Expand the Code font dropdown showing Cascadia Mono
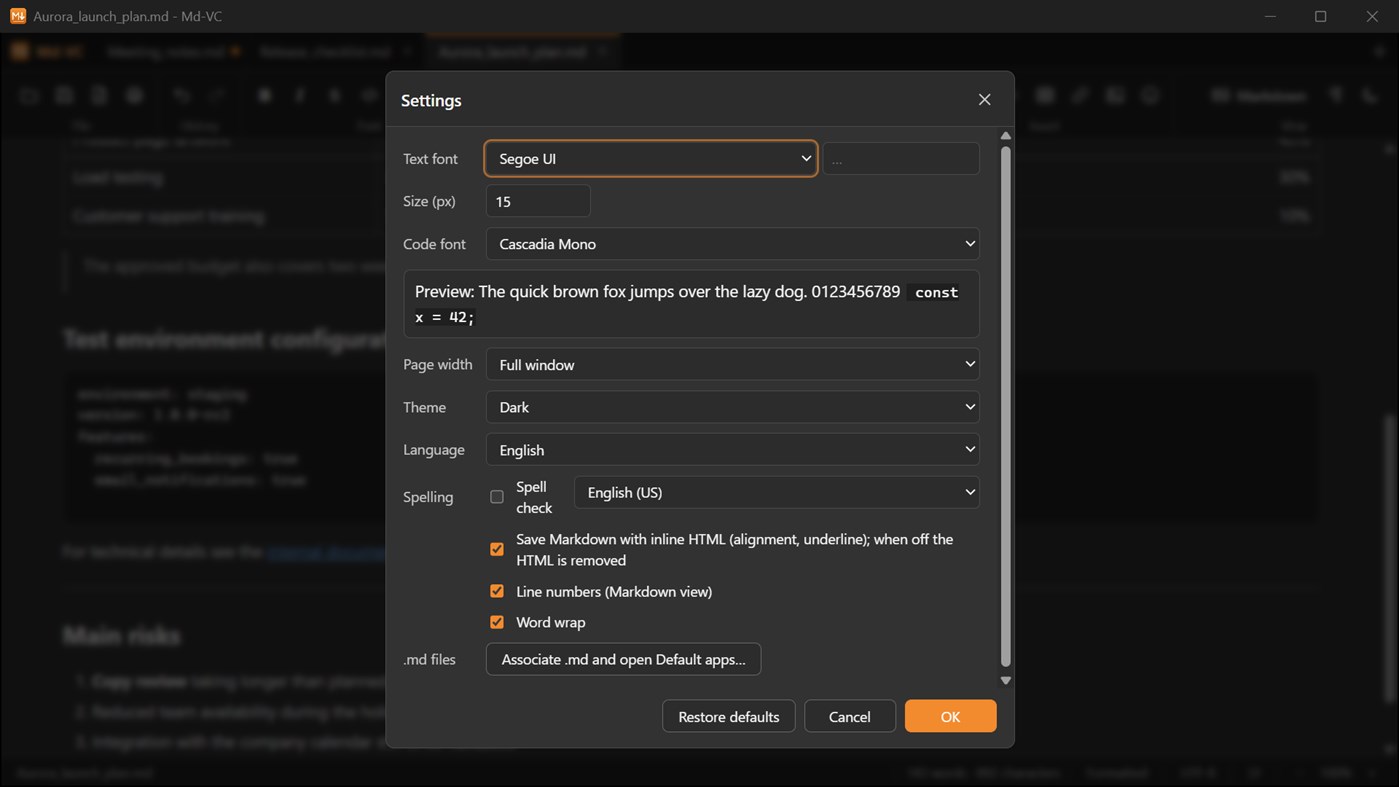This screenshot has height=787, width=1399. 732,244
